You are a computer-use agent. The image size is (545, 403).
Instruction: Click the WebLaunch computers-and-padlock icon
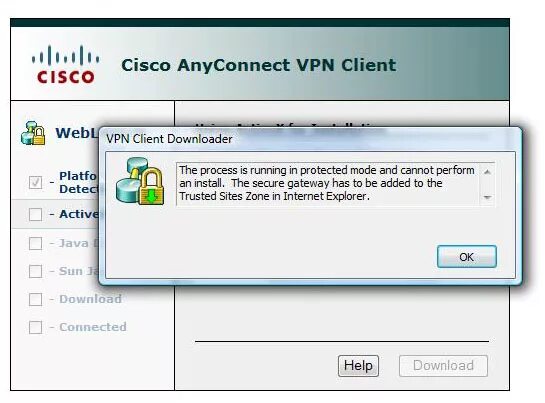coord(33,133)
